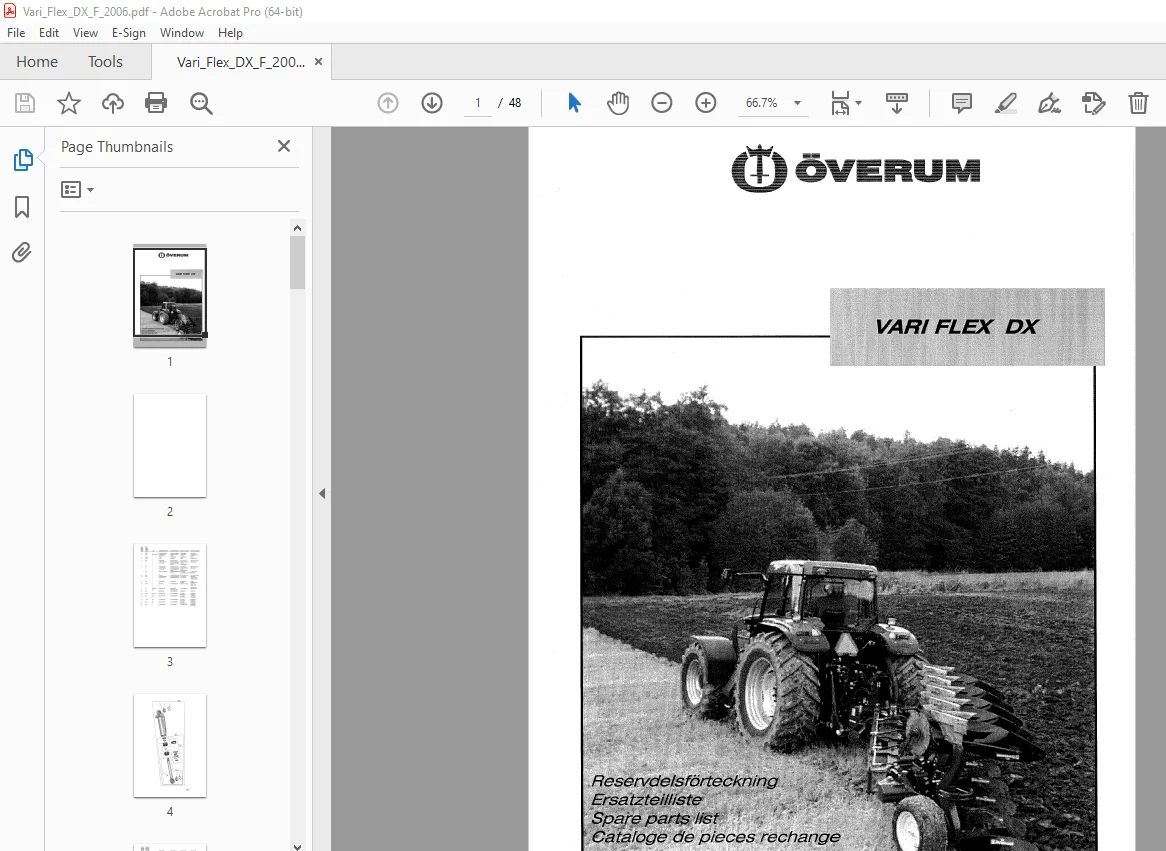Screen dimensions: 1166x851
Task: Close the Page Thumbnails panel
Action: (284, 147)
